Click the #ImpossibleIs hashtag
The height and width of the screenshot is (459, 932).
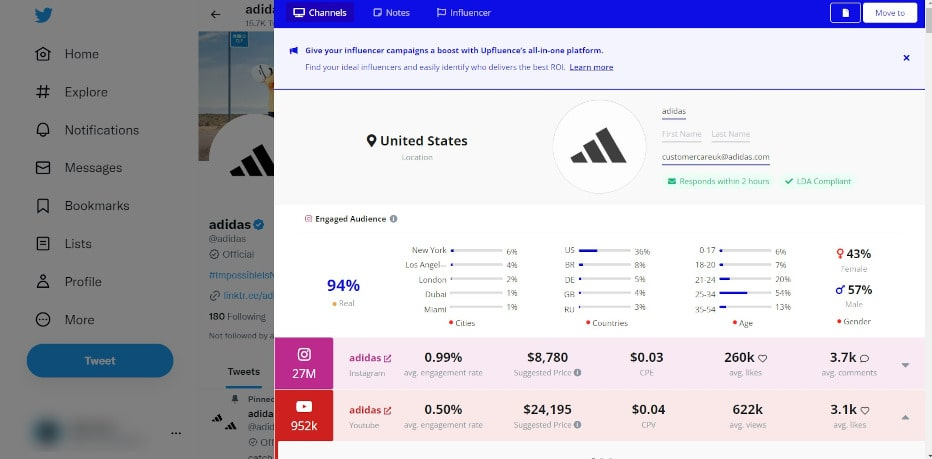(x=241, y=276)
